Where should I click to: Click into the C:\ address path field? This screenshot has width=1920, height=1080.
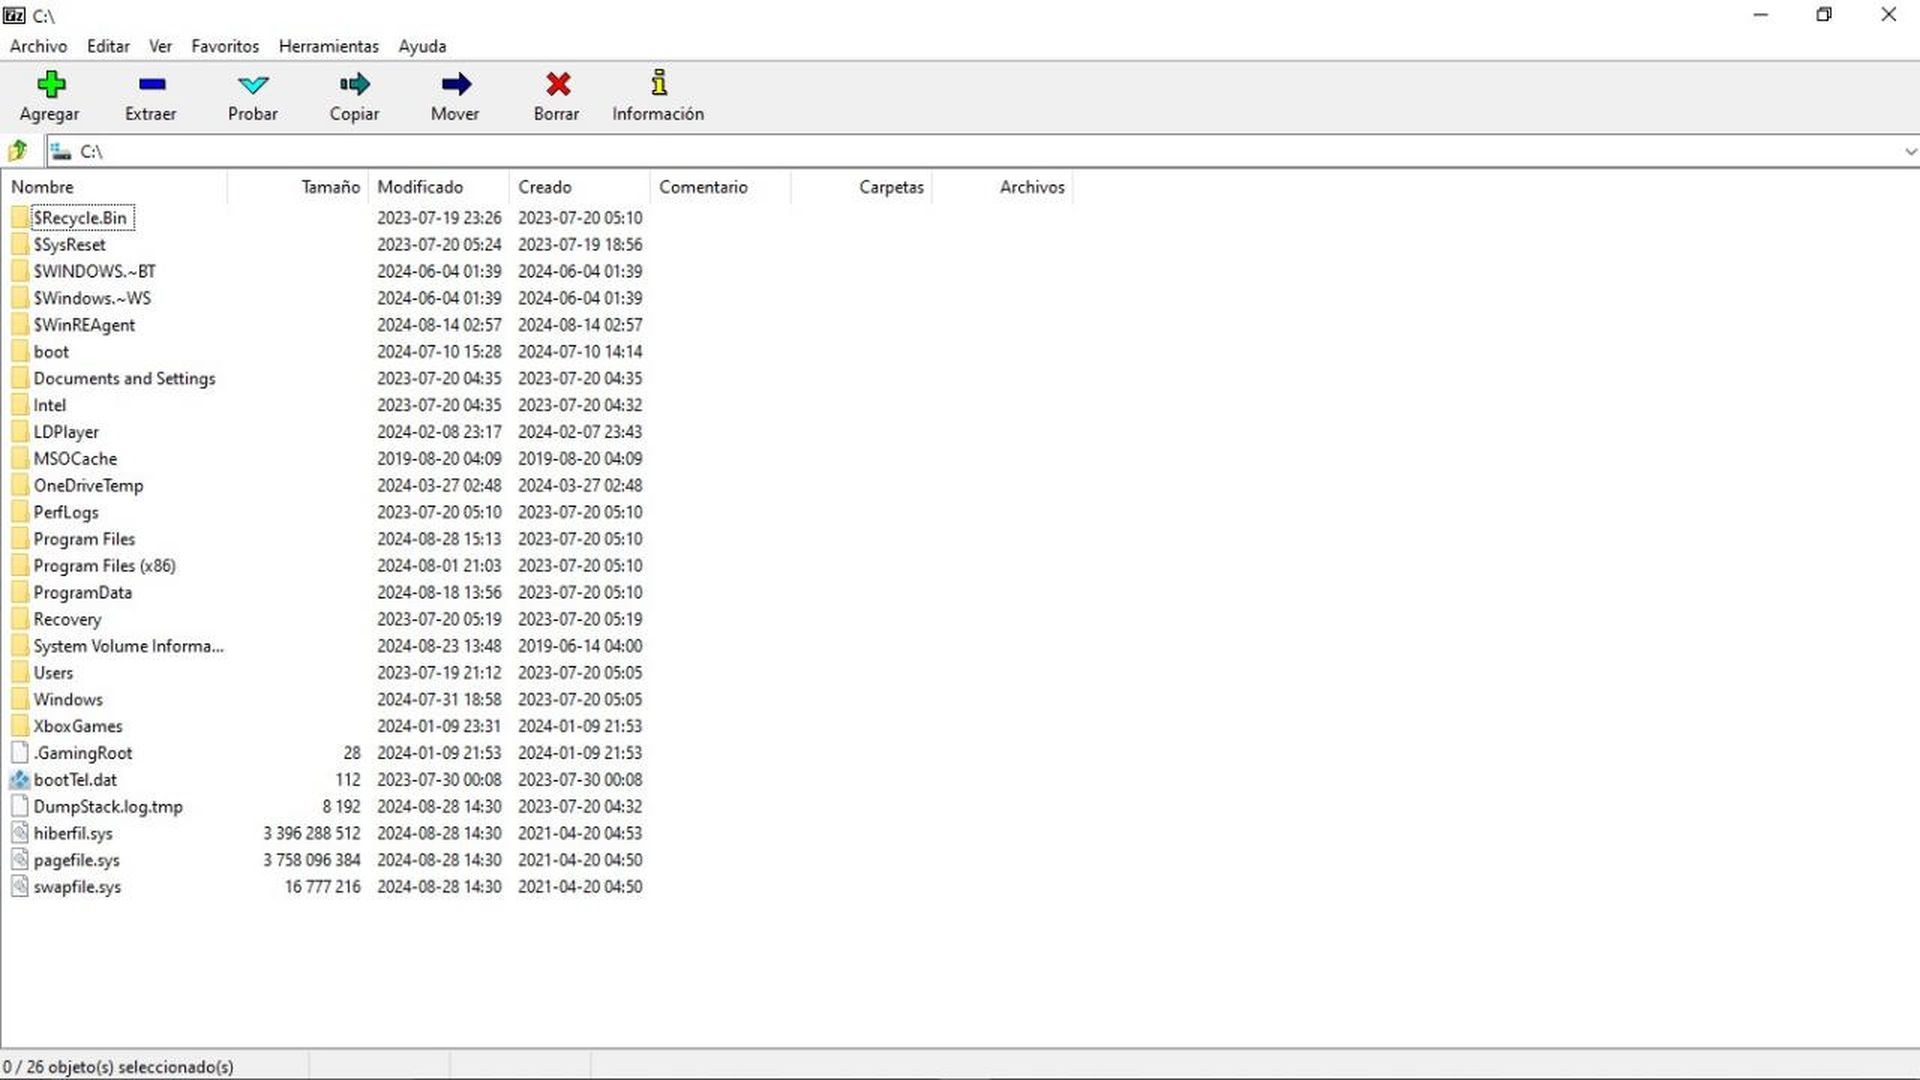pyautogui.click(x=900, y=152)
